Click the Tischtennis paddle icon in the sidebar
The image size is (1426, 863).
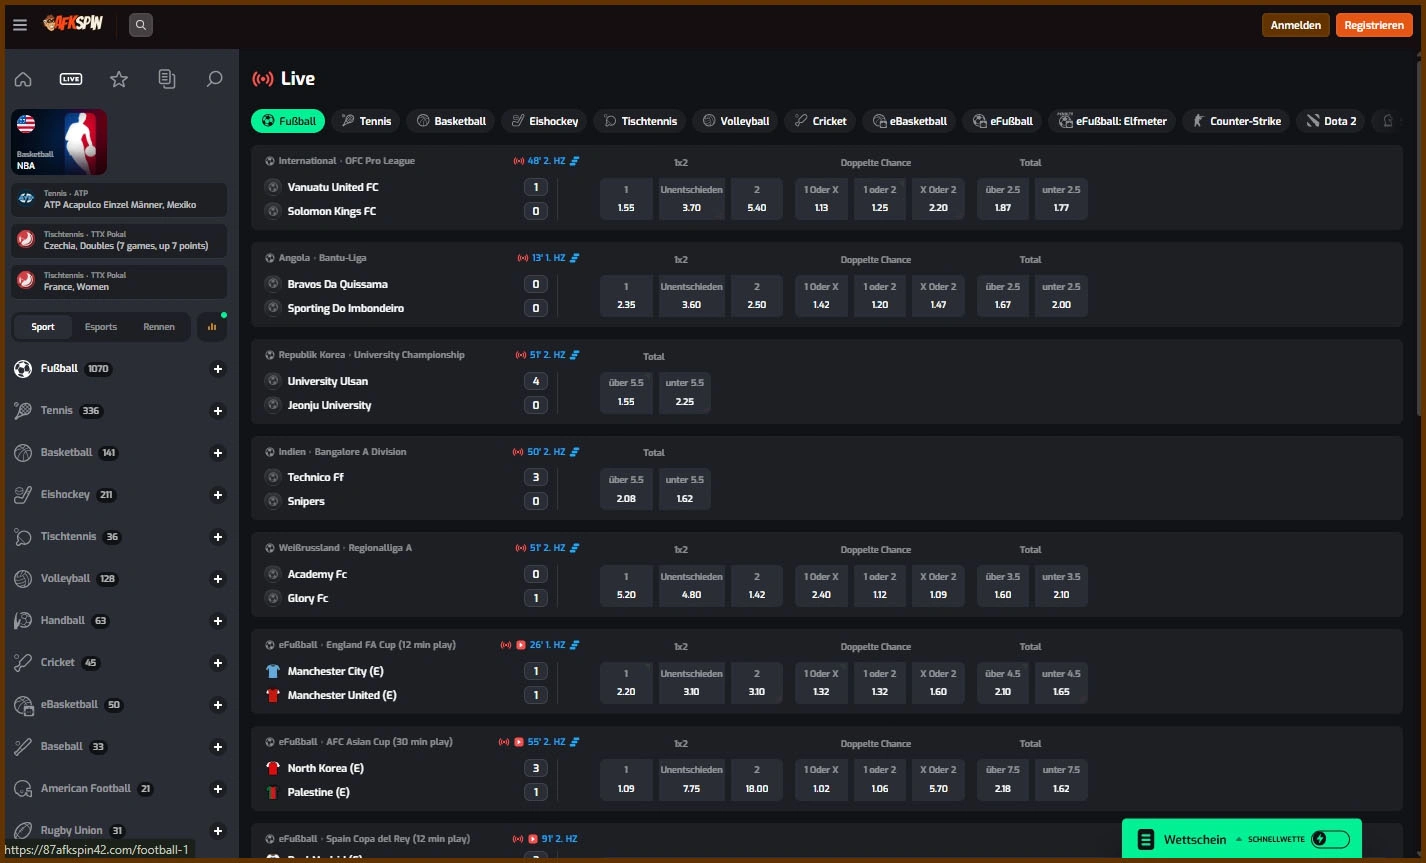23,537
